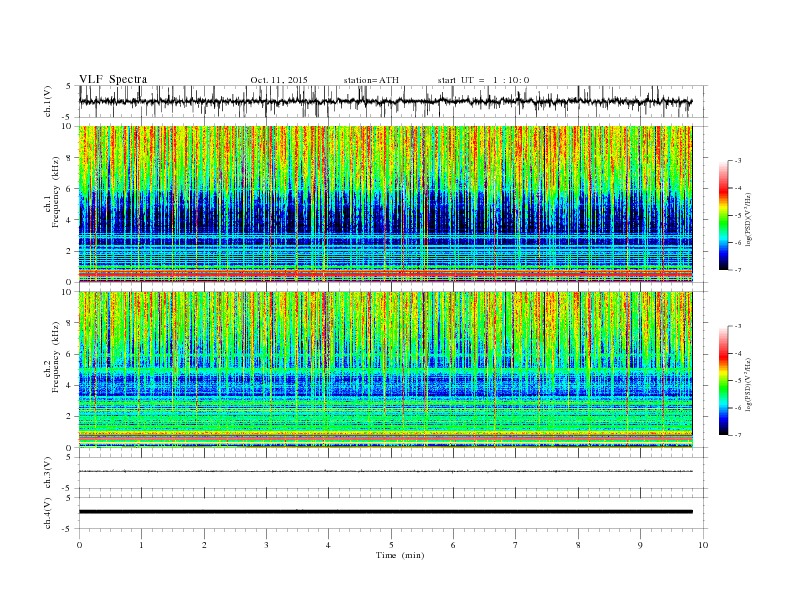Click the ch.2 frequency tick label "4"
Image resolution: width=792 pixels, height=612 pixels.
point(70,386)
